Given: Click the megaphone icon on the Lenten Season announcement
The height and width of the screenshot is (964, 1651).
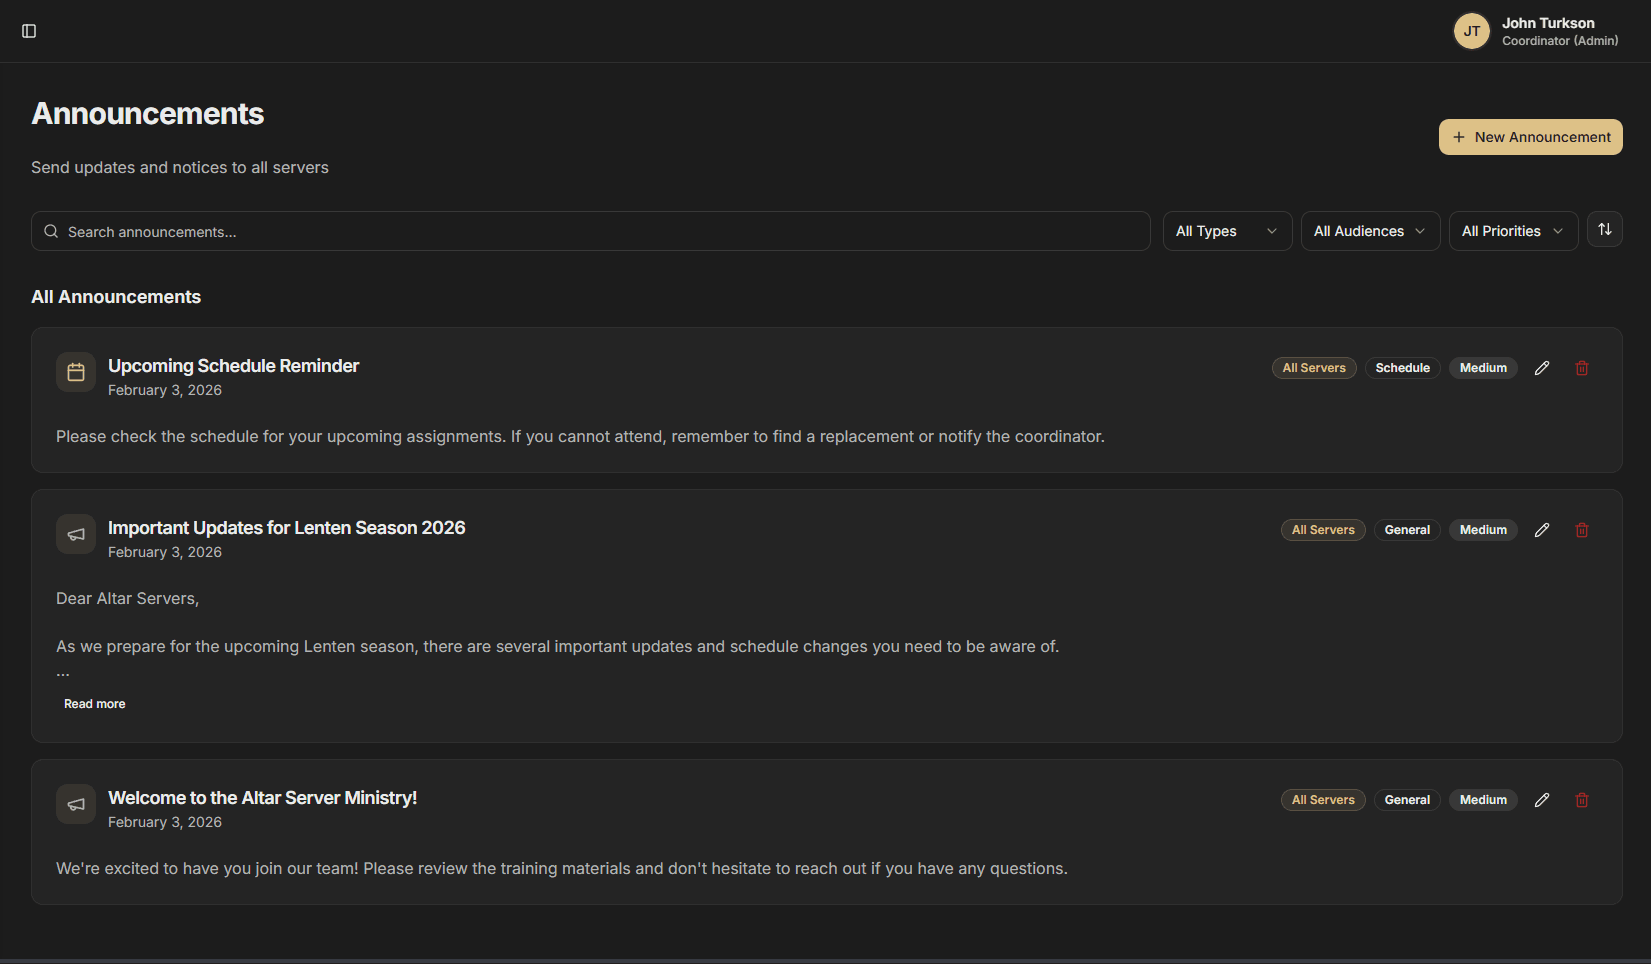Looking at the screenshot, I should point(75,533).
